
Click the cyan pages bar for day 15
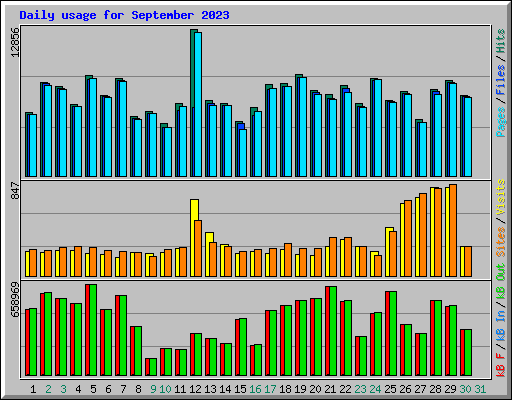(243, 153)
